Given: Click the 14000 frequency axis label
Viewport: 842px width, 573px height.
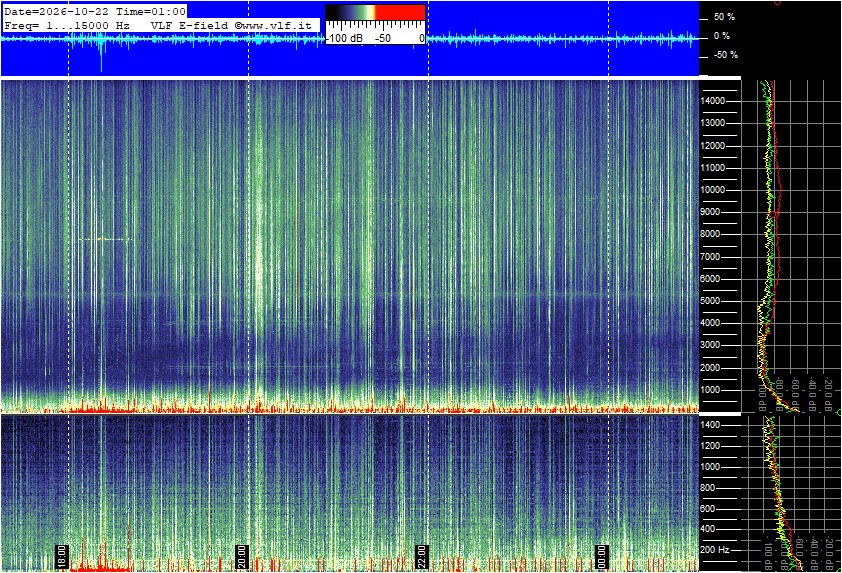Looking at the screenshot, I should coord(713,101).
